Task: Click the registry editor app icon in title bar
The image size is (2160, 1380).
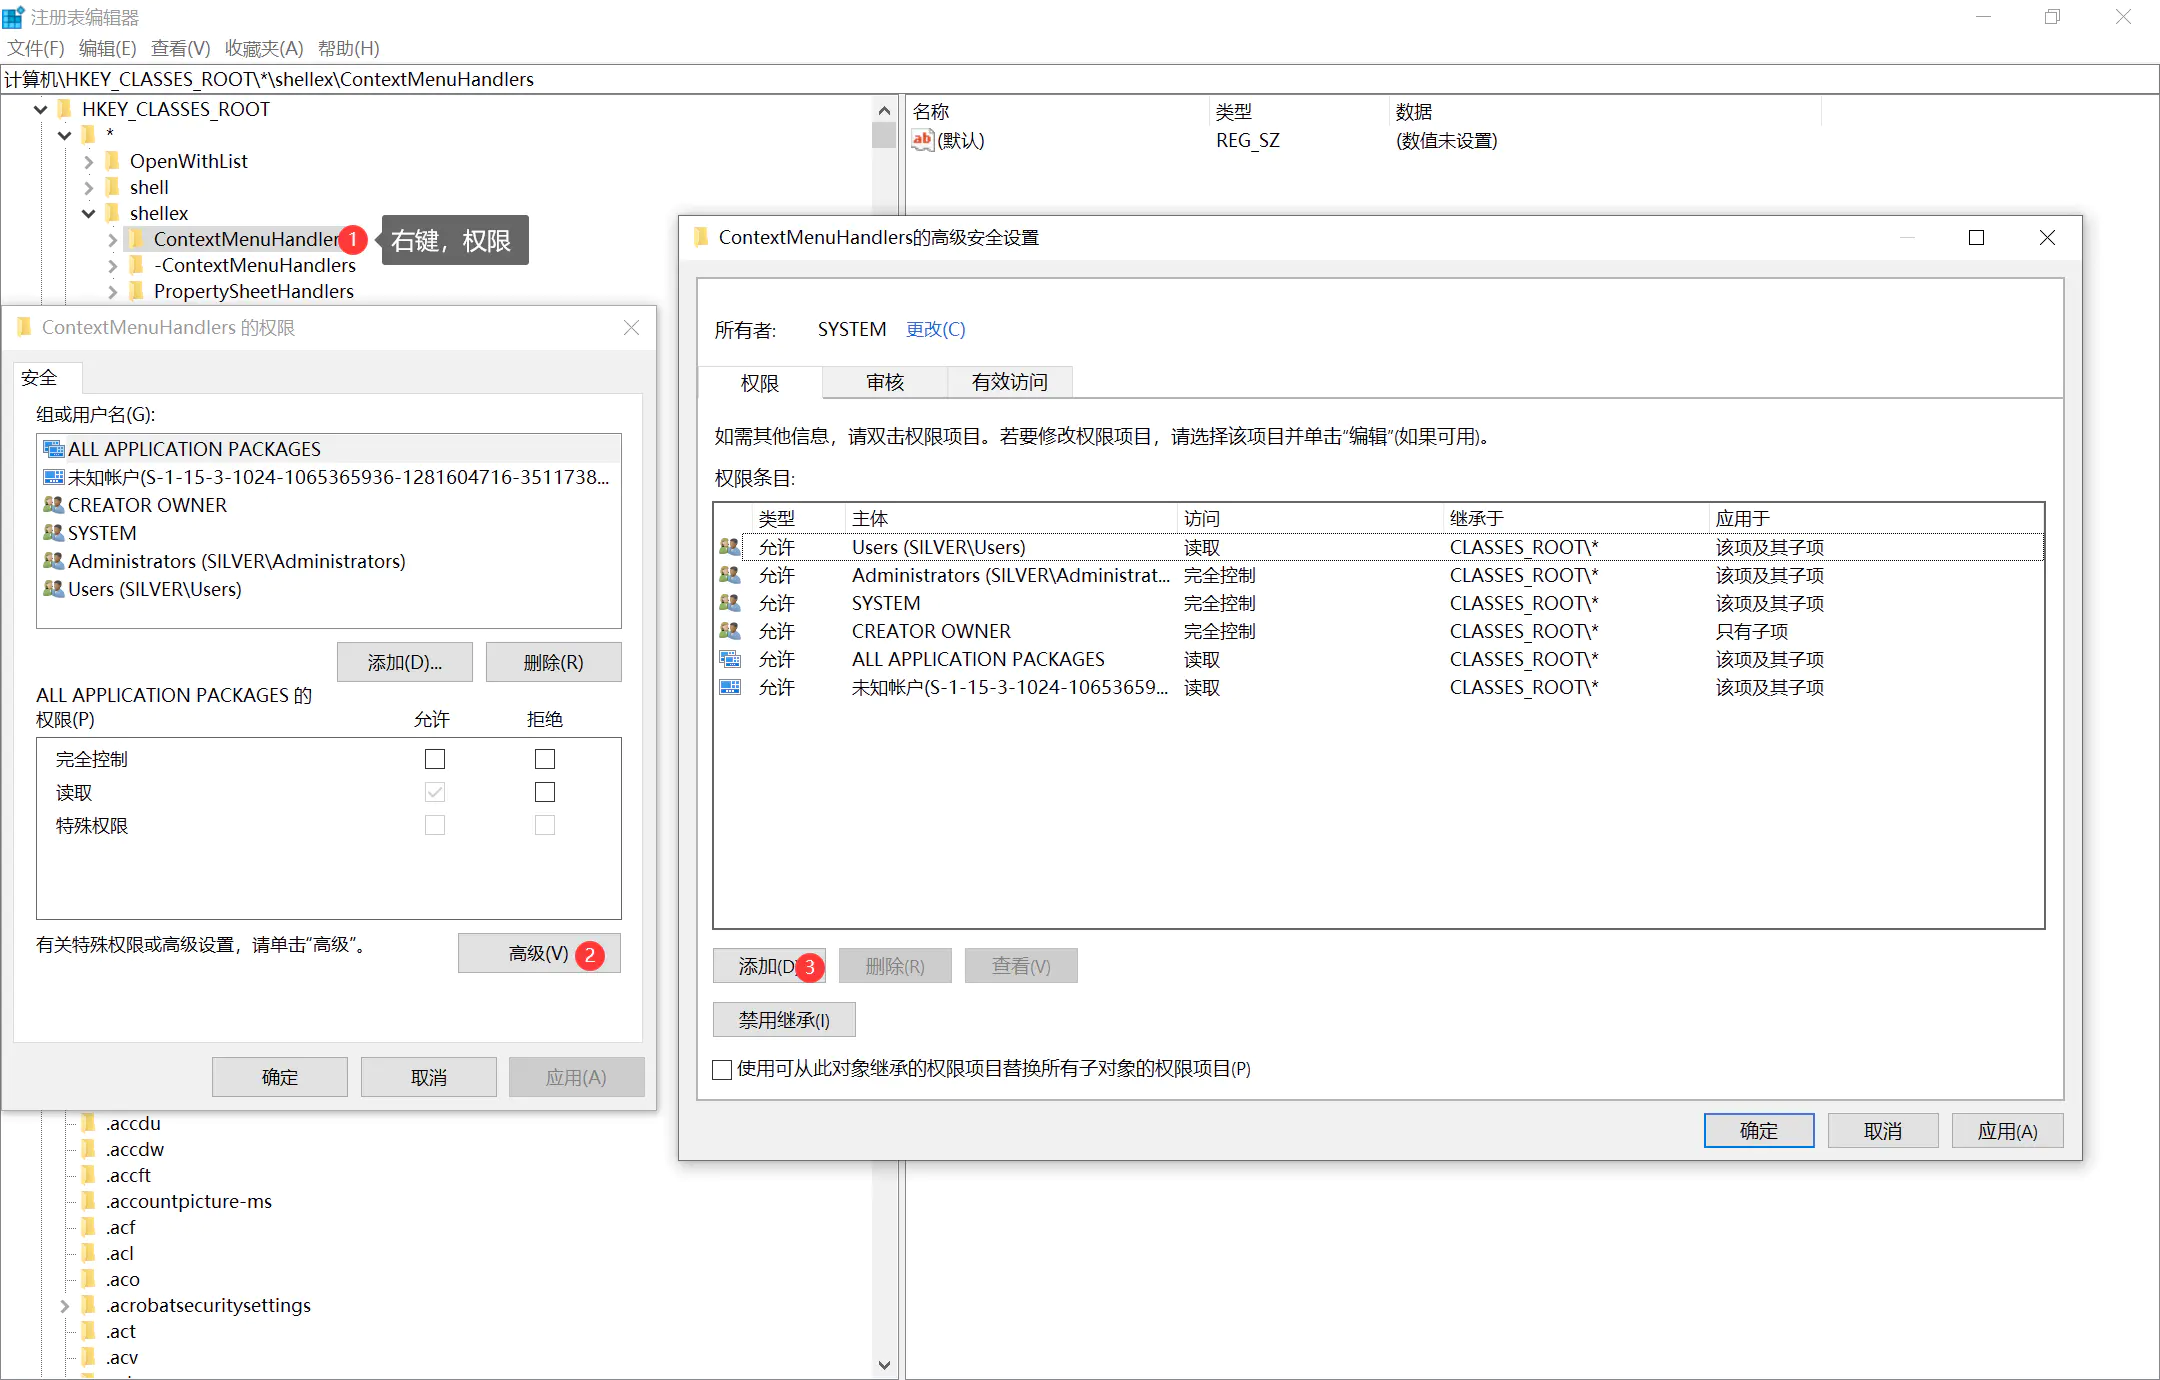Action: tap(14, 17)
